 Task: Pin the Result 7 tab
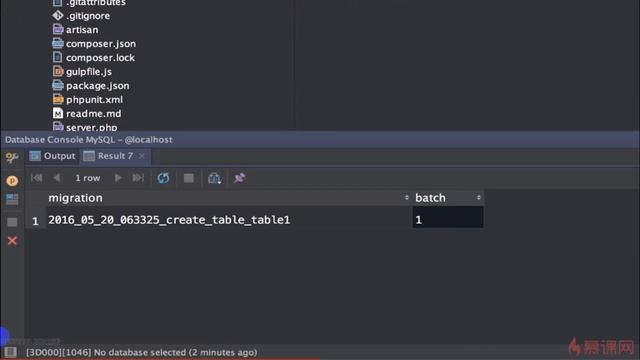(x=240, y=178)
